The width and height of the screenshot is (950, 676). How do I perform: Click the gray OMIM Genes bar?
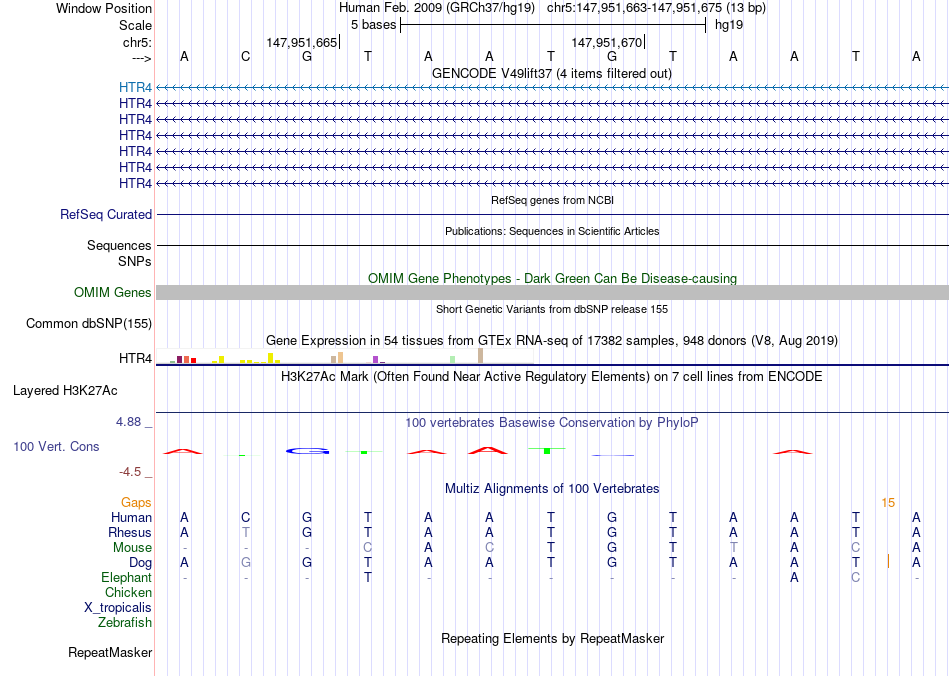click(x=553, y=293)
